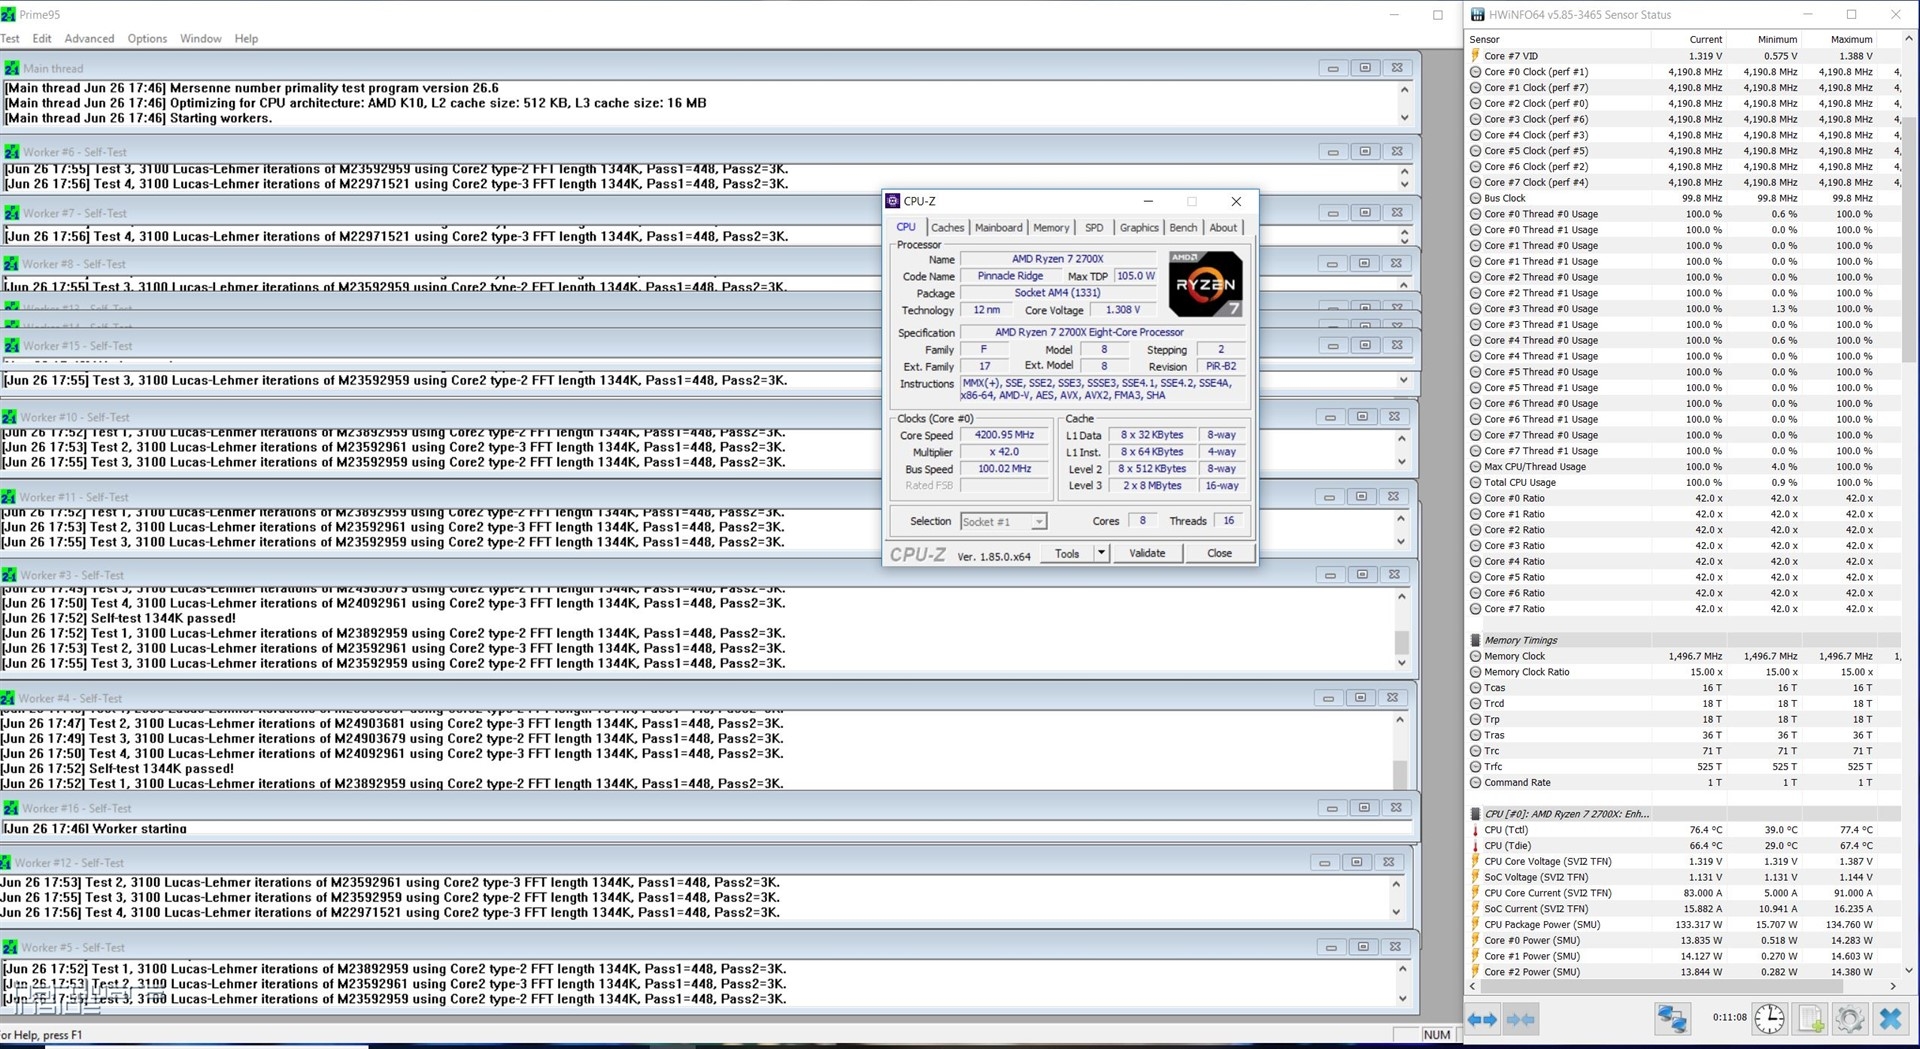Open the Options menu in Prime95

pyautogui.click(x=147, y=38)
